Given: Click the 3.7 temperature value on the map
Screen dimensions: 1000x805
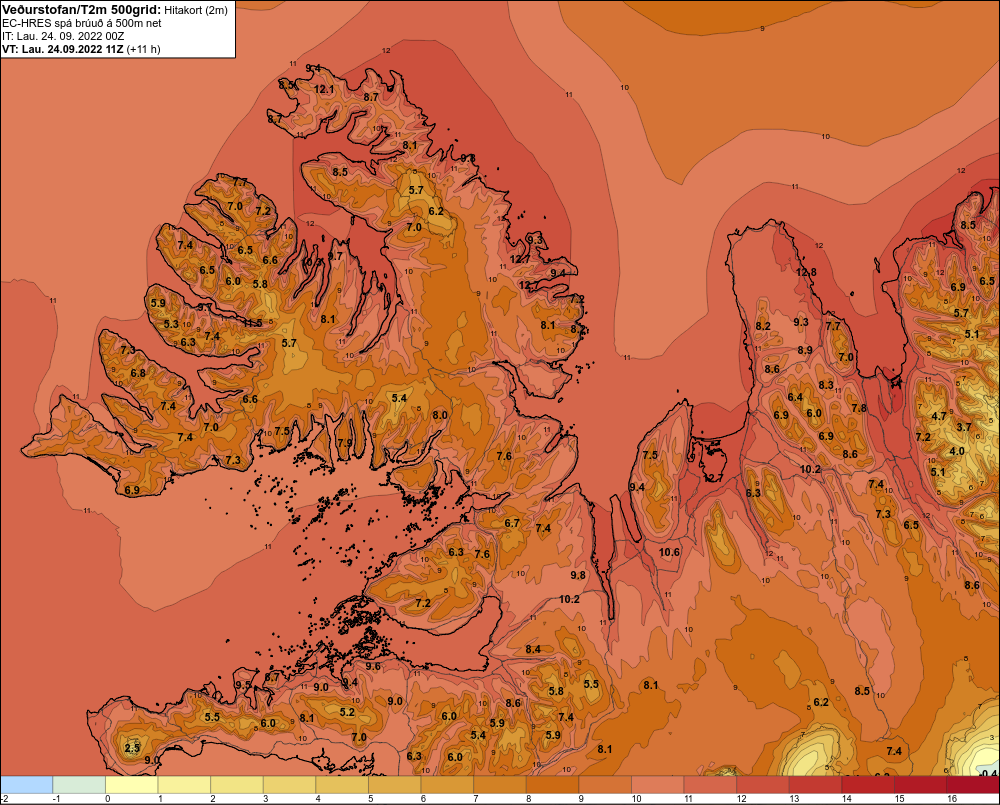Looking at the screenshot, I should point(964,427).
